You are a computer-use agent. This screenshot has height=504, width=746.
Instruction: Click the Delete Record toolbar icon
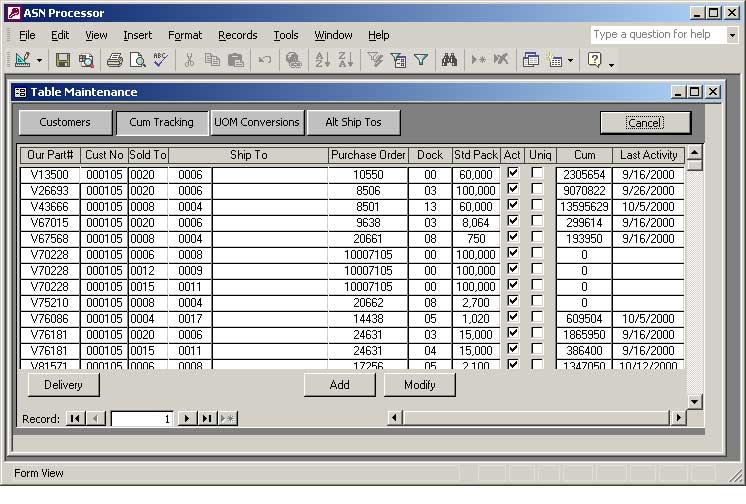(501, 60)
